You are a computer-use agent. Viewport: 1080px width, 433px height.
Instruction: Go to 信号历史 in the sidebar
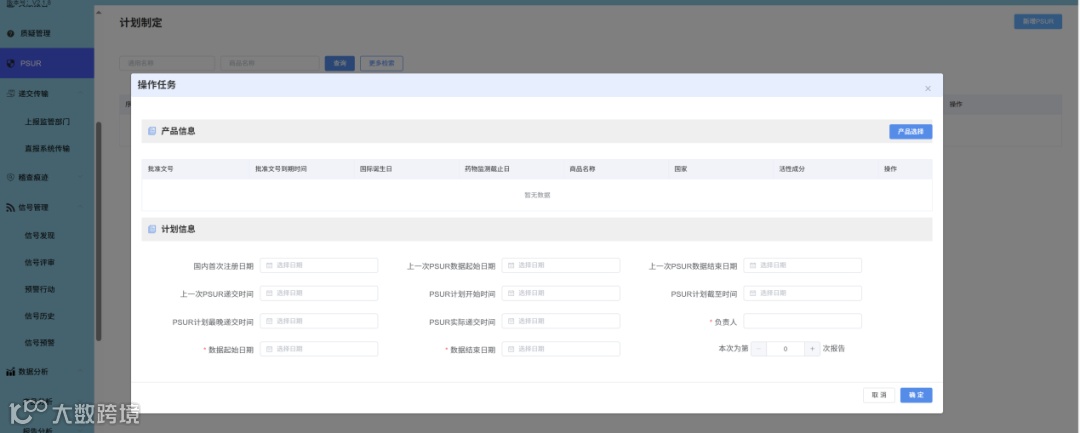point(39,316)
